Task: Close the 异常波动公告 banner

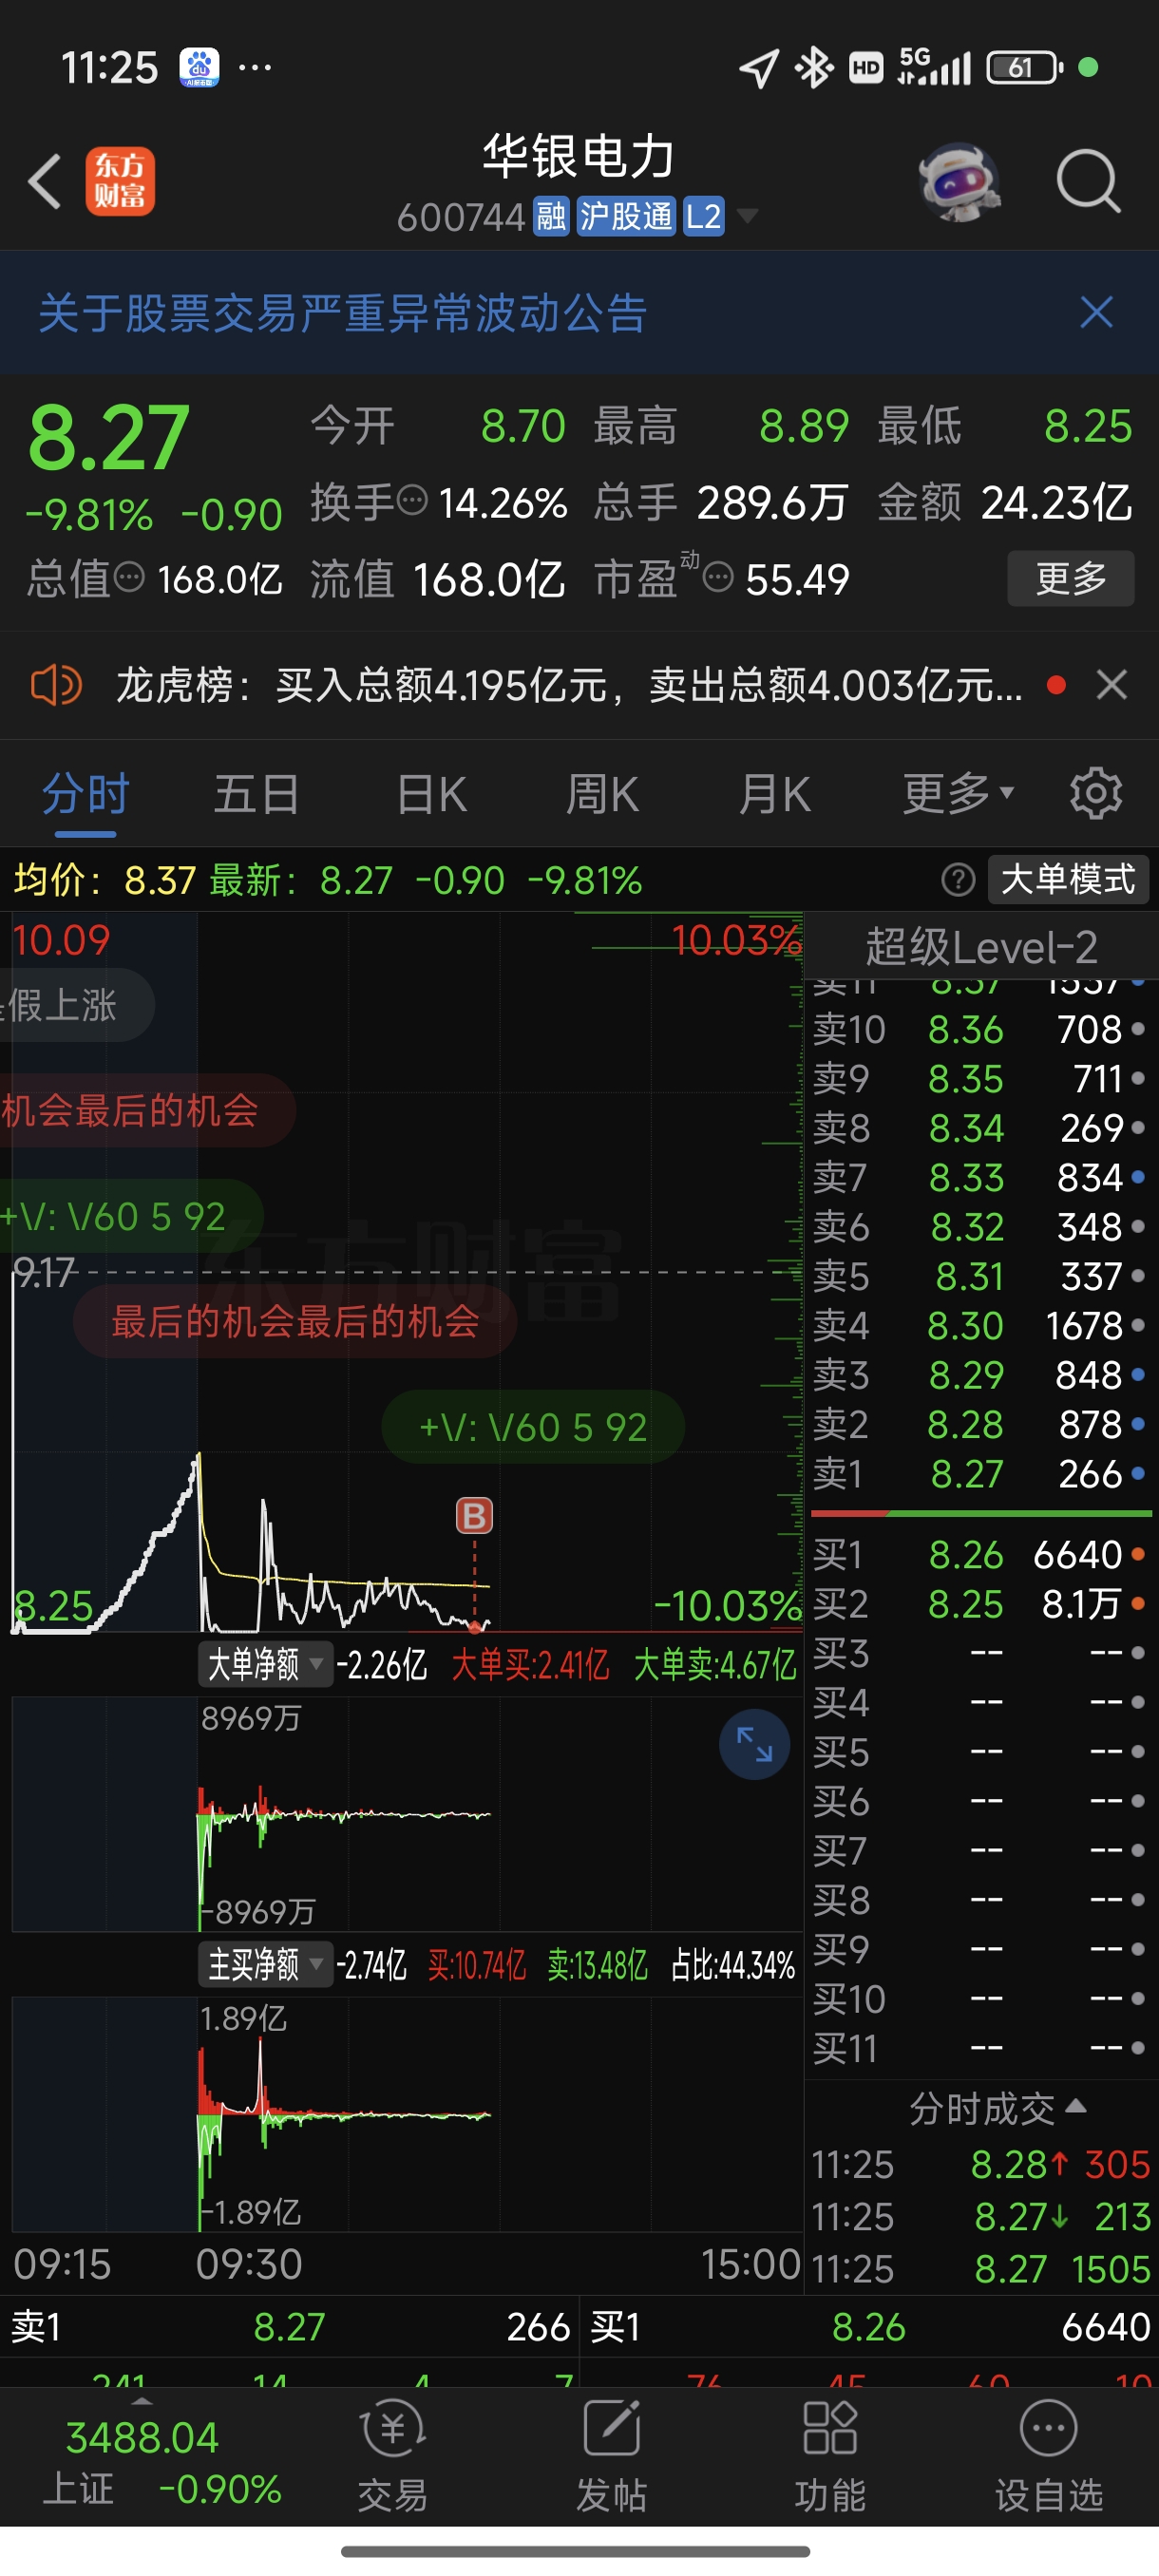Action: pos(1097,313)
